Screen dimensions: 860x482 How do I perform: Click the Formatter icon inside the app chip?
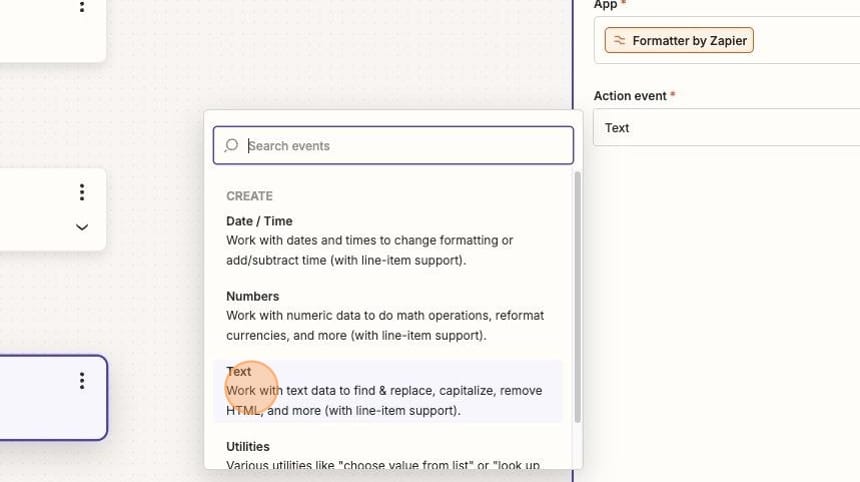point(619,41)
